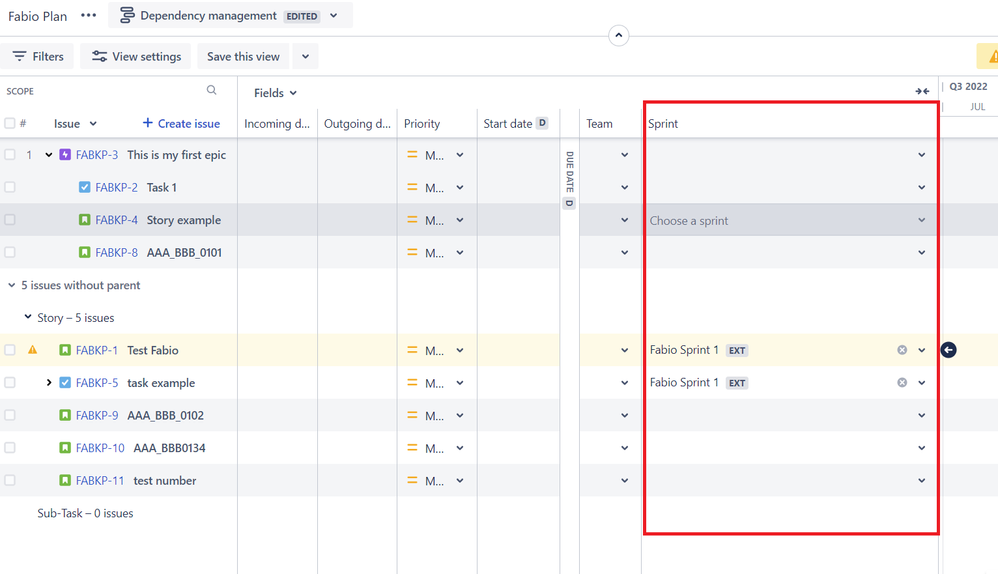Click the EXT badge on FABKP-1 sprint
This screenshot has height=574, width=998.
737,350
